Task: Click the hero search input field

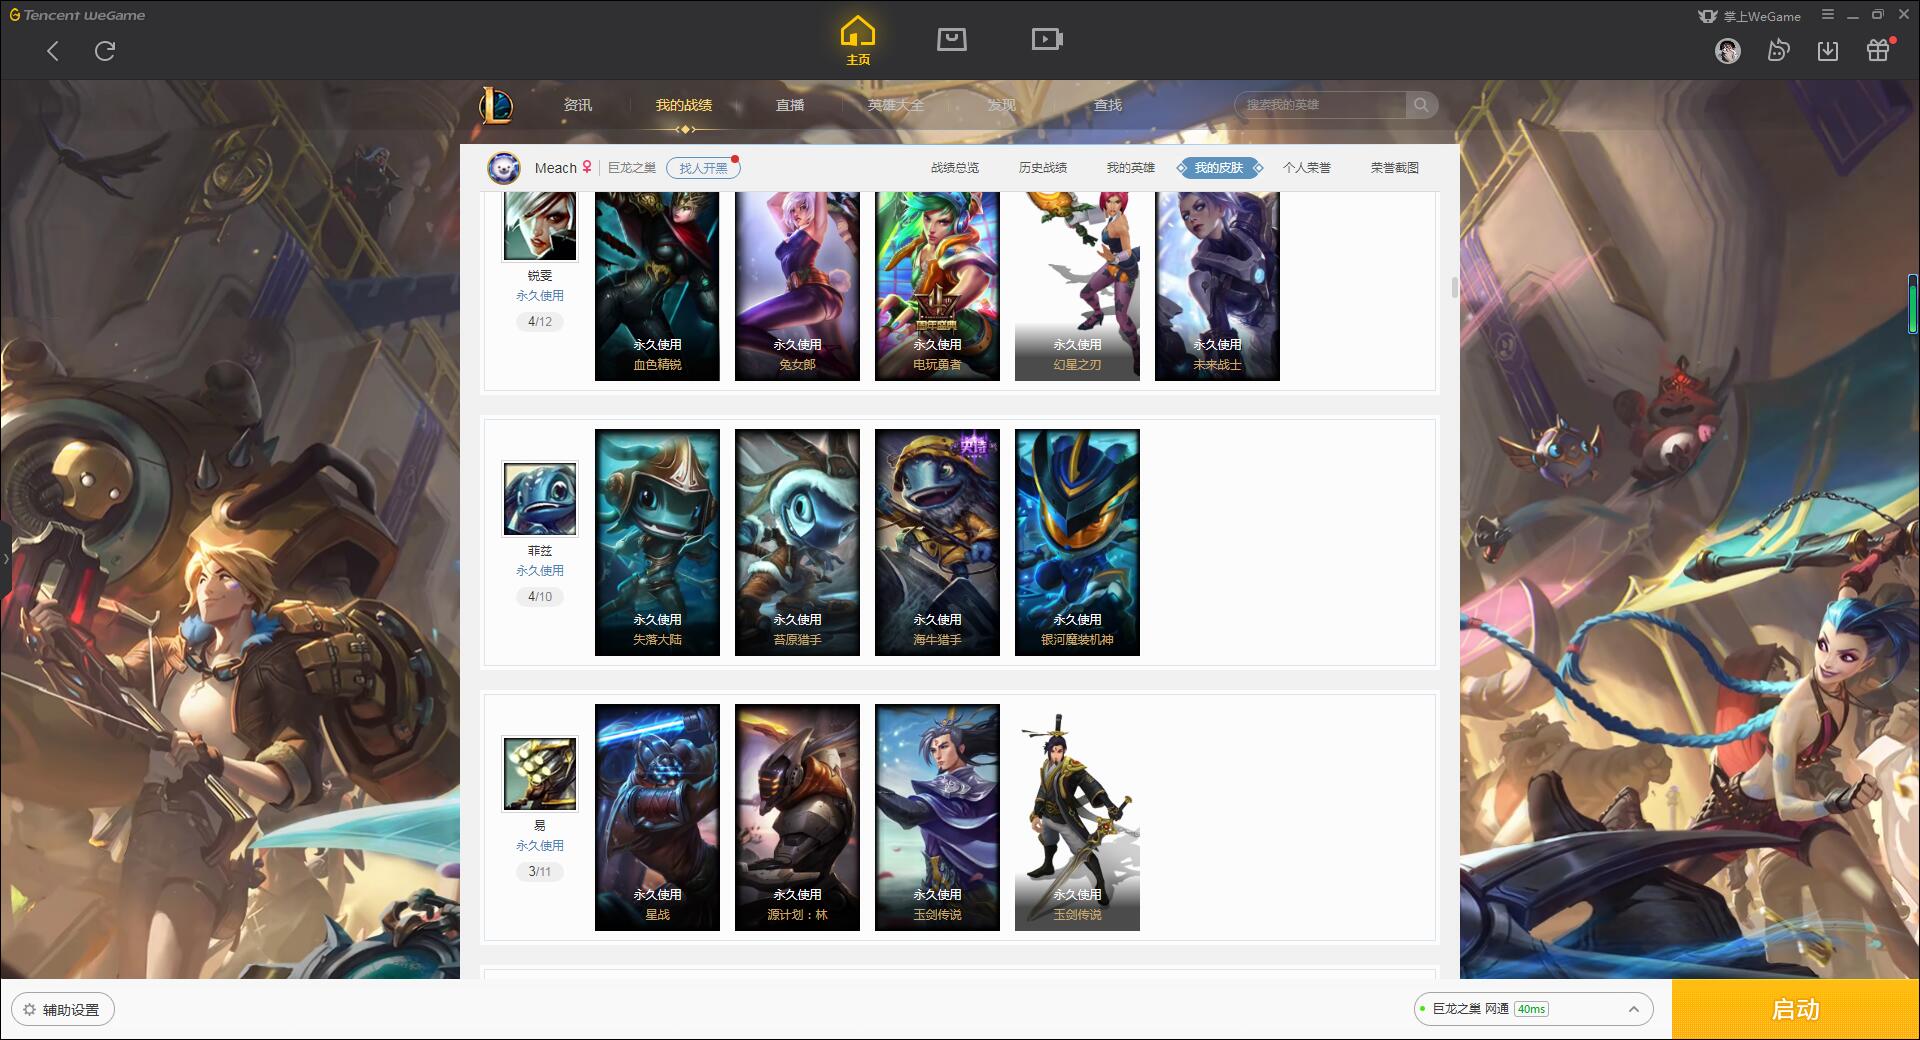Action: coord(1321,105)
